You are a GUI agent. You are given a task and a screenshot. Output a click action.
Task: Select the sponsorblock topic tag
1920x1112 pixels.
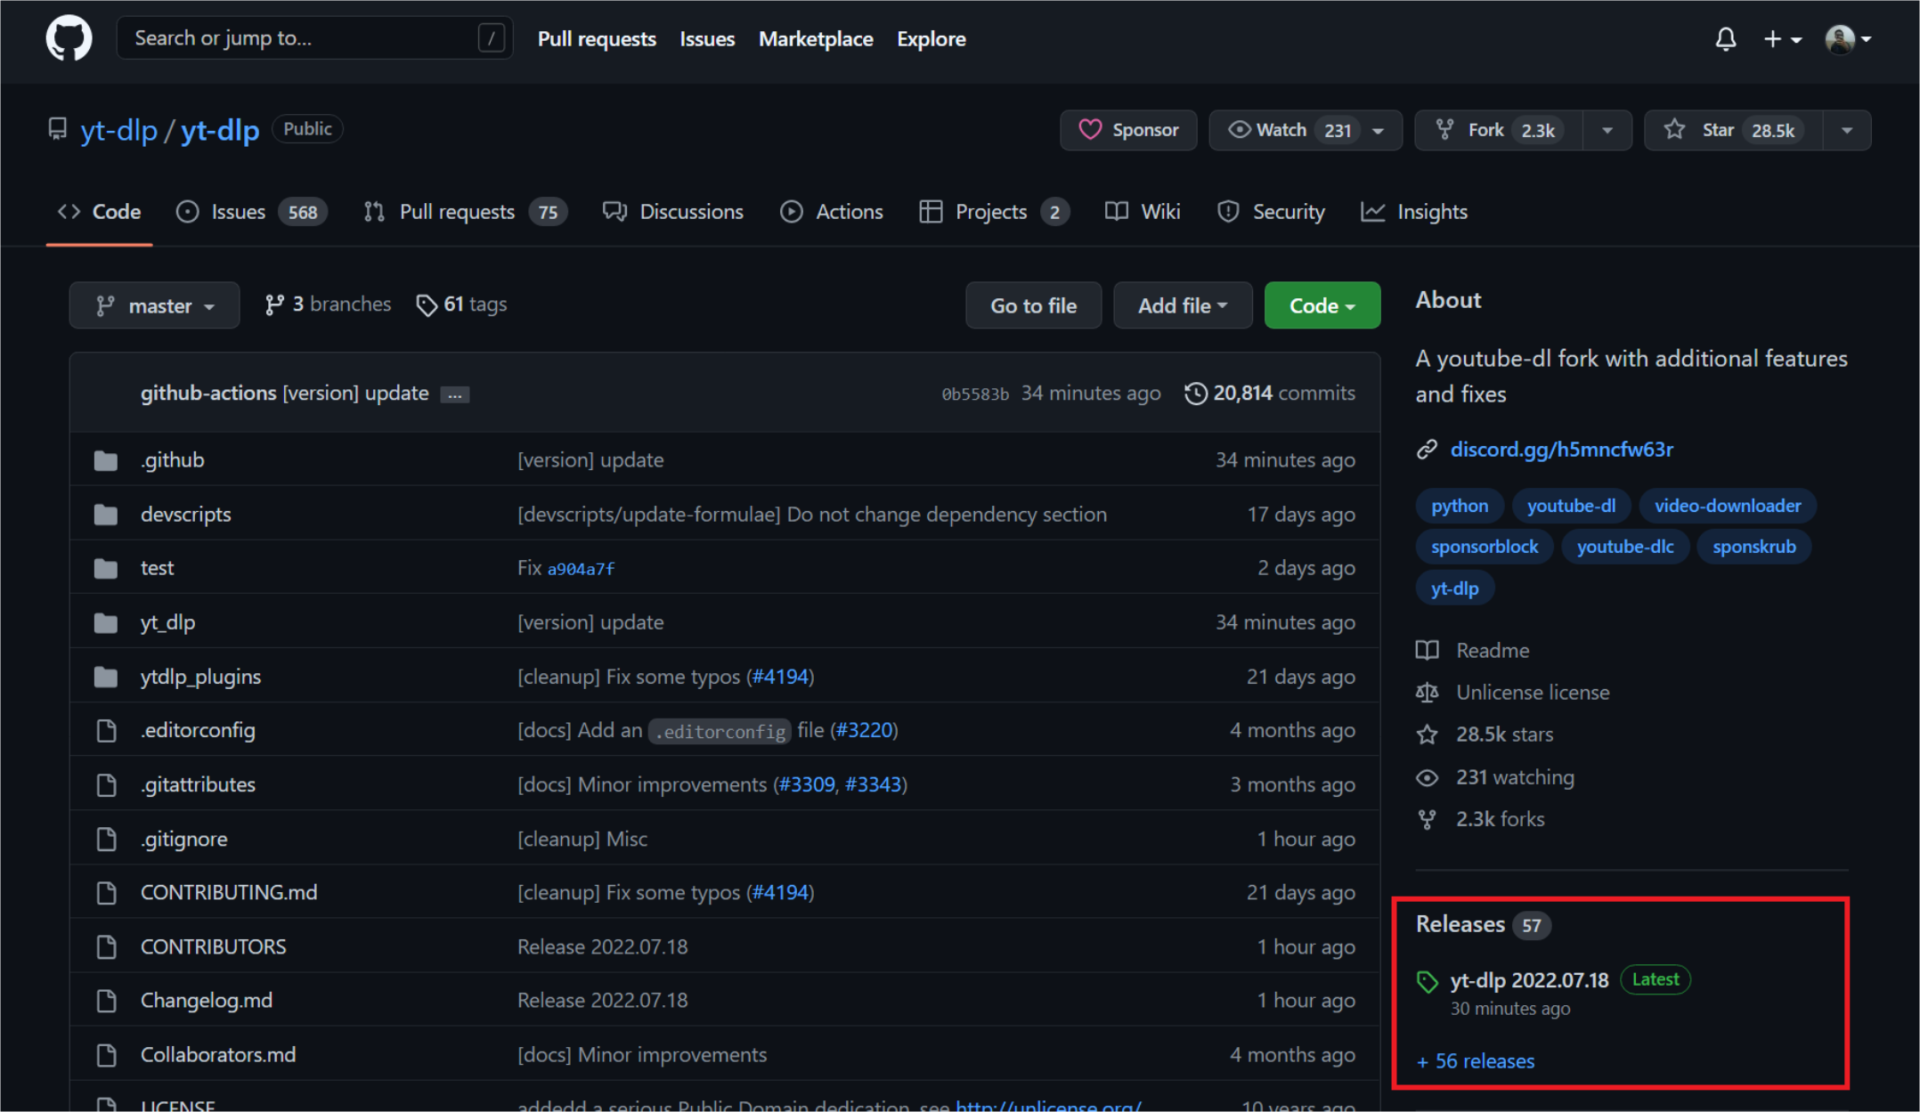(x=1484, y=547)
